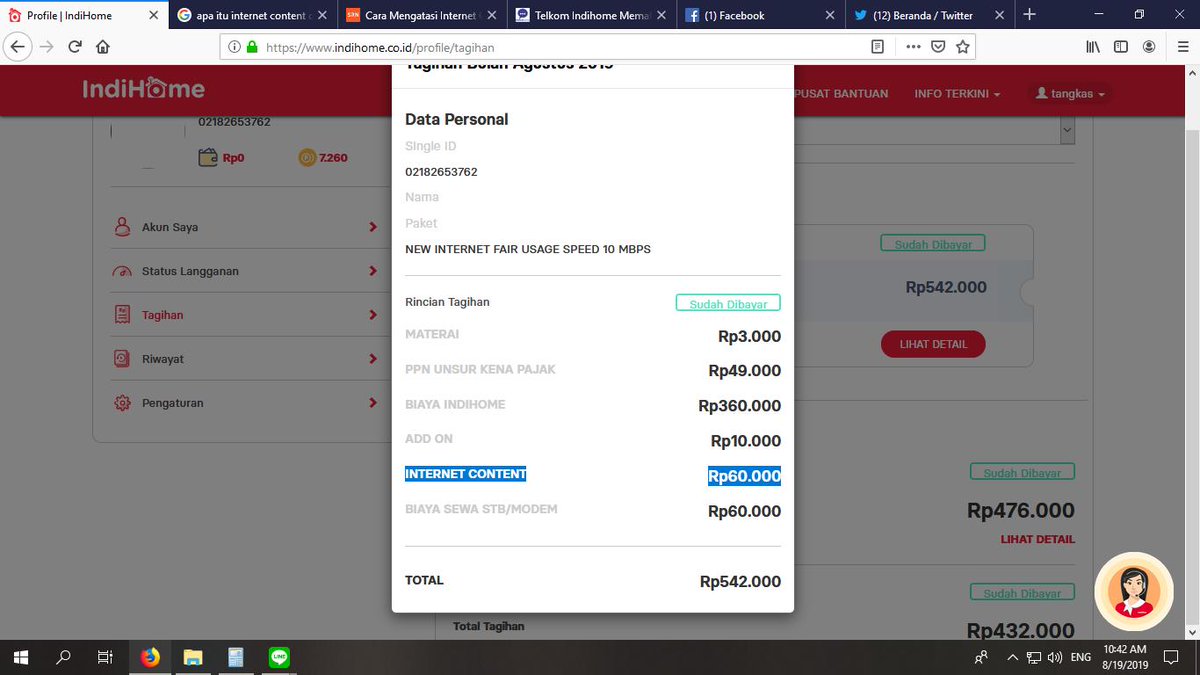
Task: Open Pengaturan in sidebar menu
Action: click(x=173, y=403)
